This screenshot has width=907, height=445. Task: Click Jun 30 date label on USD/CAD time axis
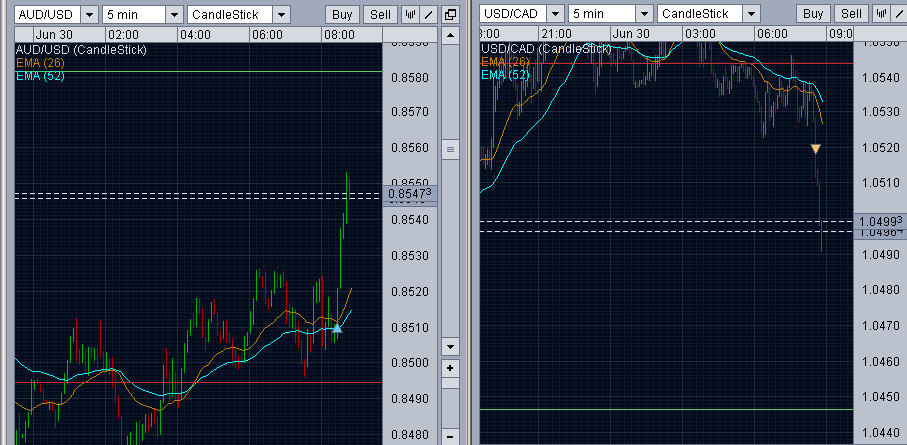point(631,34)
